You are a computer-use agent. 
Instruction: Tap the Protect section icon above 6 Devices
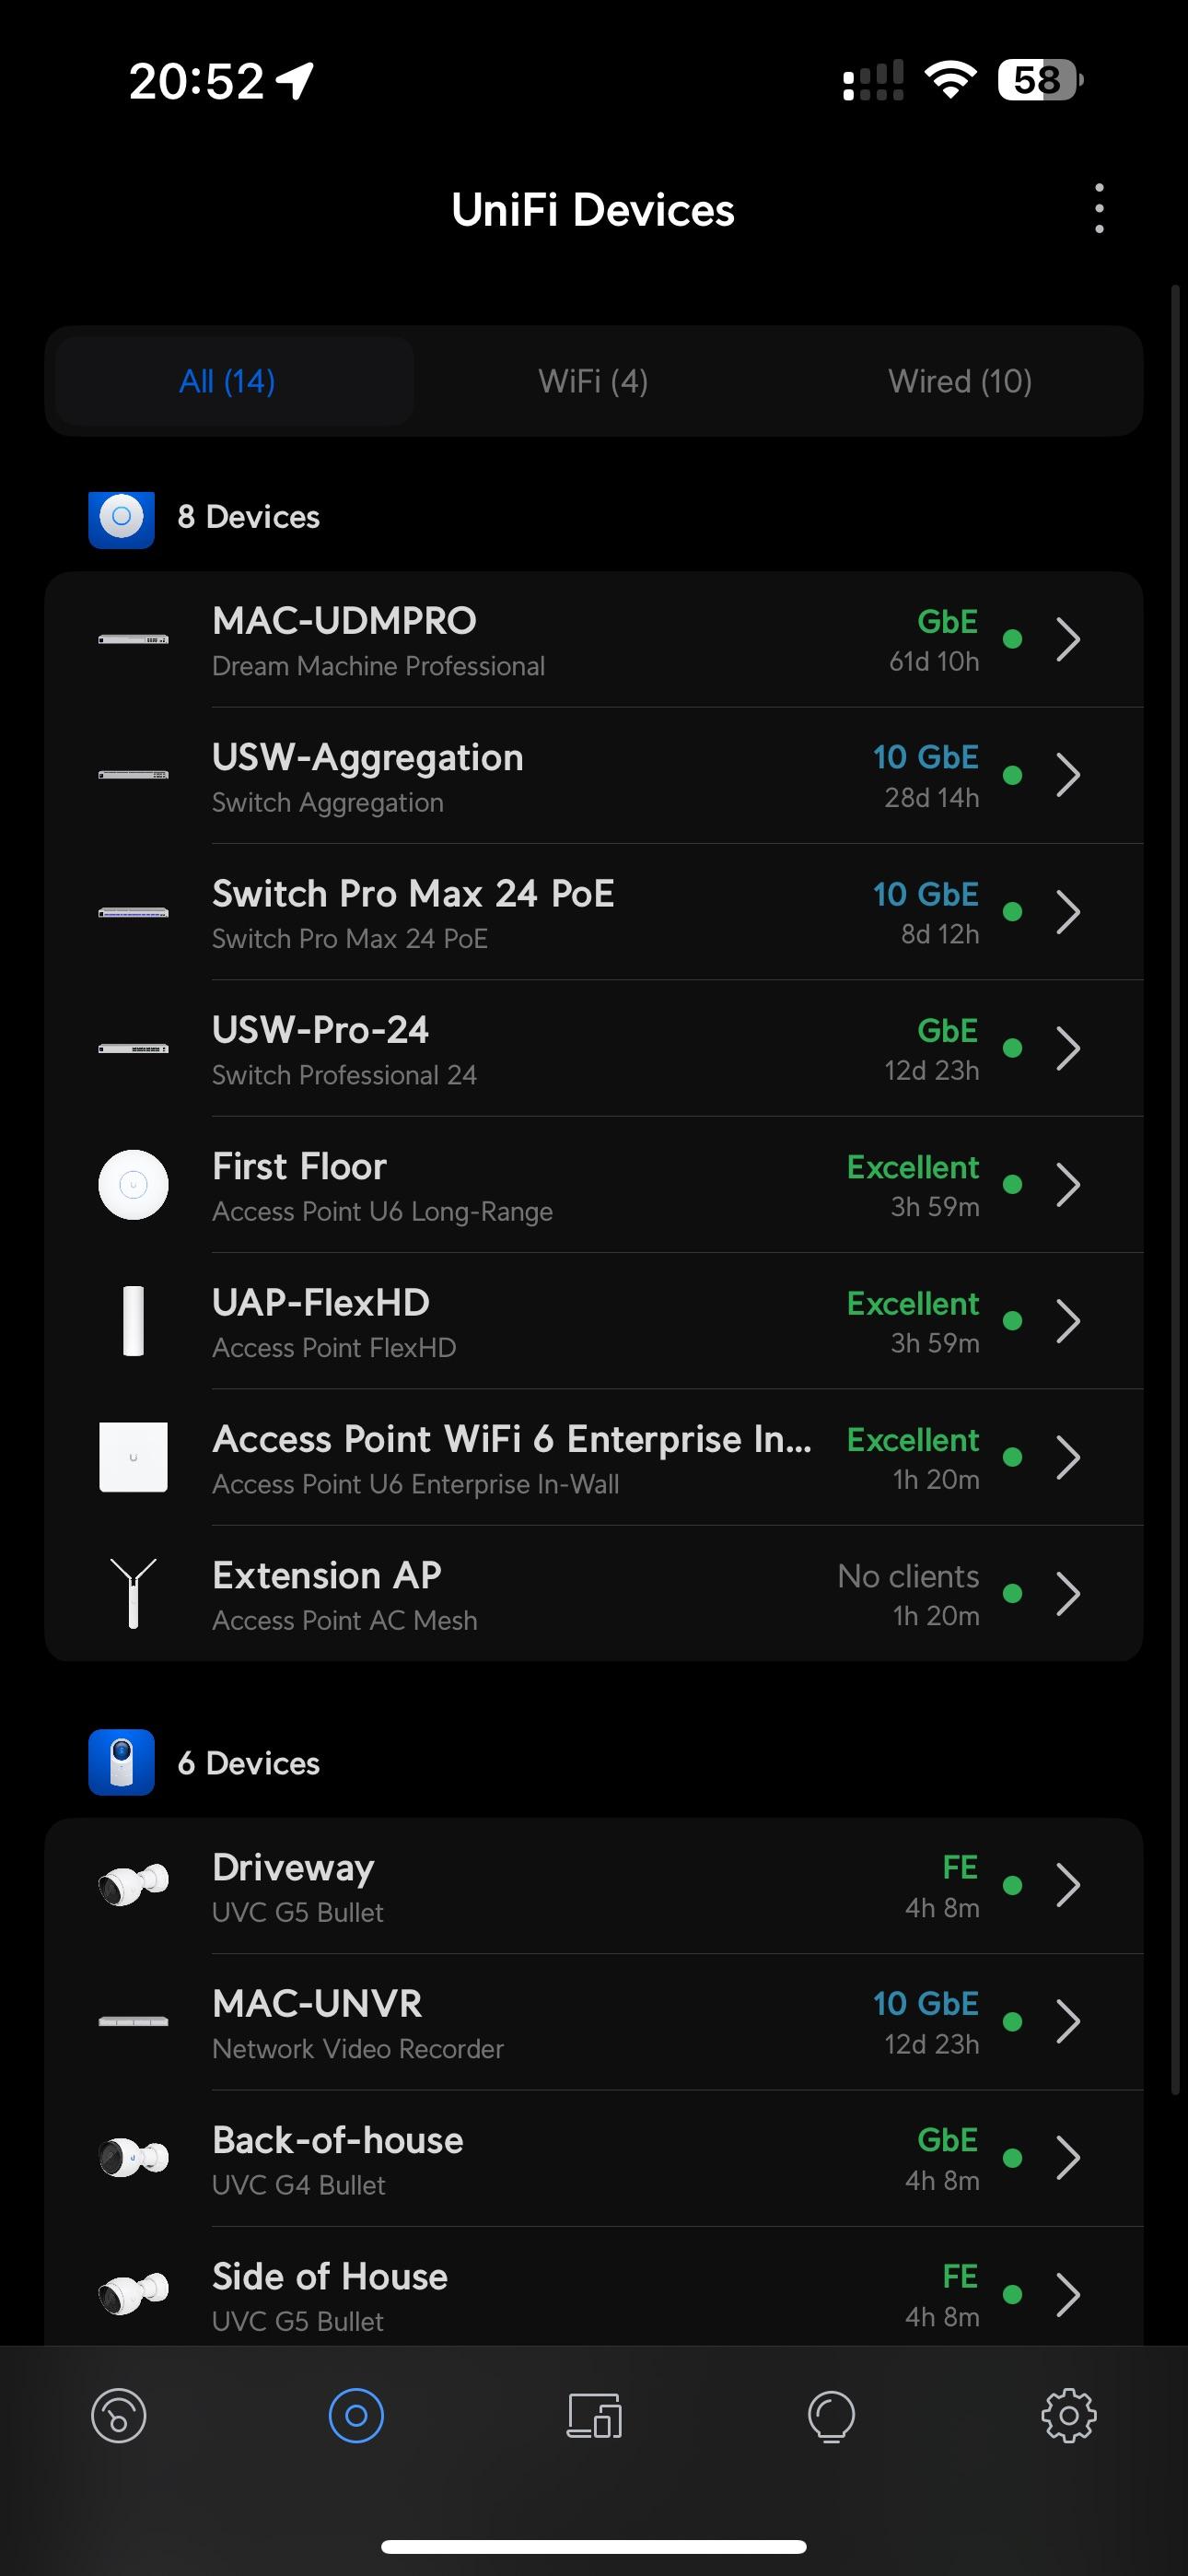click(121, 1762)
